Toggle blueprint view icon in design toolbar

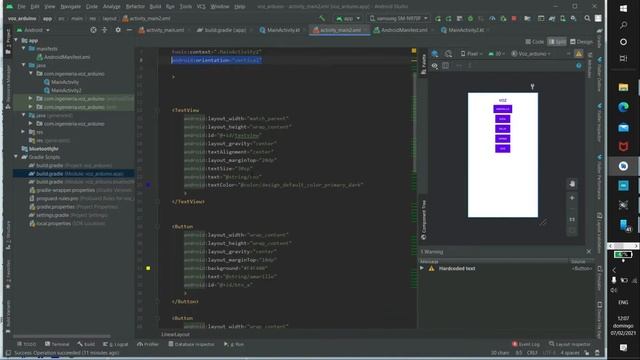click(446, 66)
